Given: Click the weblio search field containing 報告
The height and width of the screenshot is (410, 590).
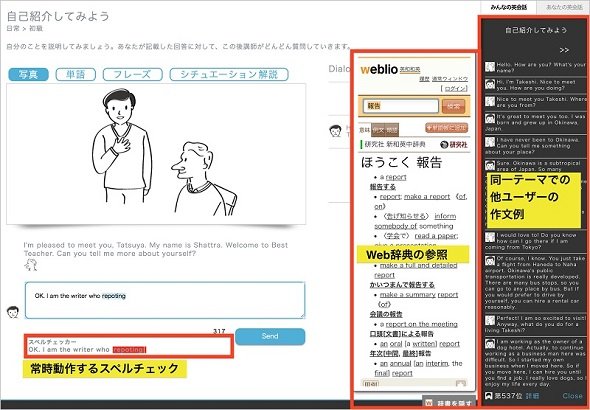Looking at the screenshot, I should (x=401, y=106).
